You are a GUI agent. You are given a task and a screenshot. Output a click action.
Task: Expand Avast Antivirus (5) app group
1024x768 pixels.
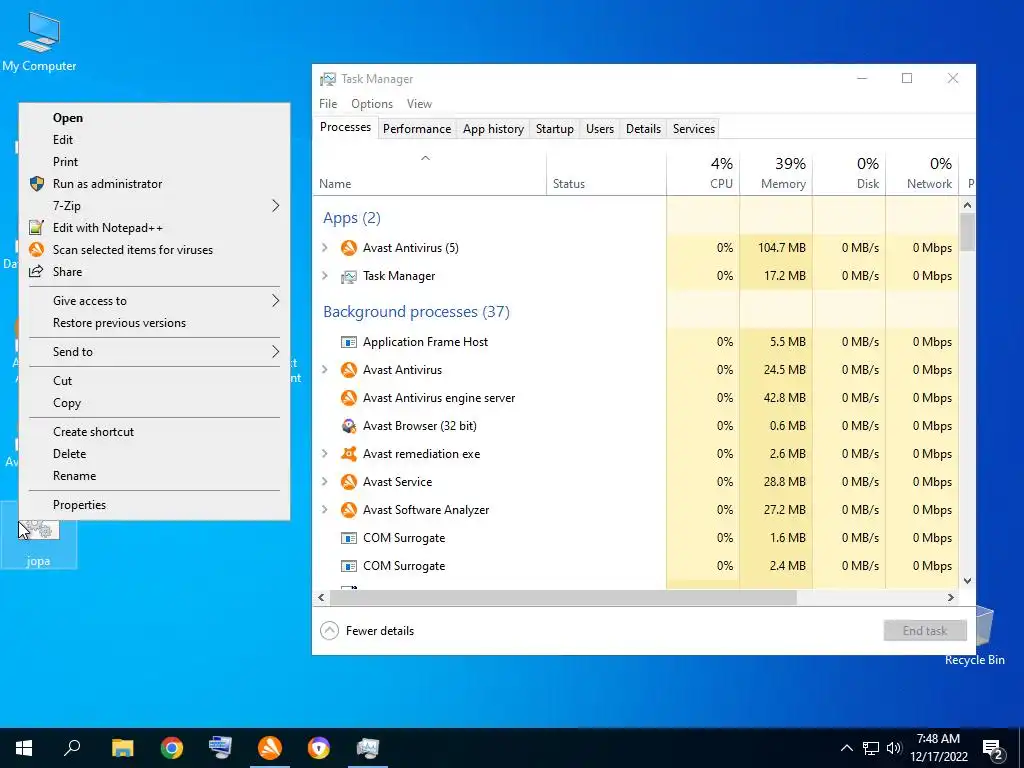click(325, 248)
